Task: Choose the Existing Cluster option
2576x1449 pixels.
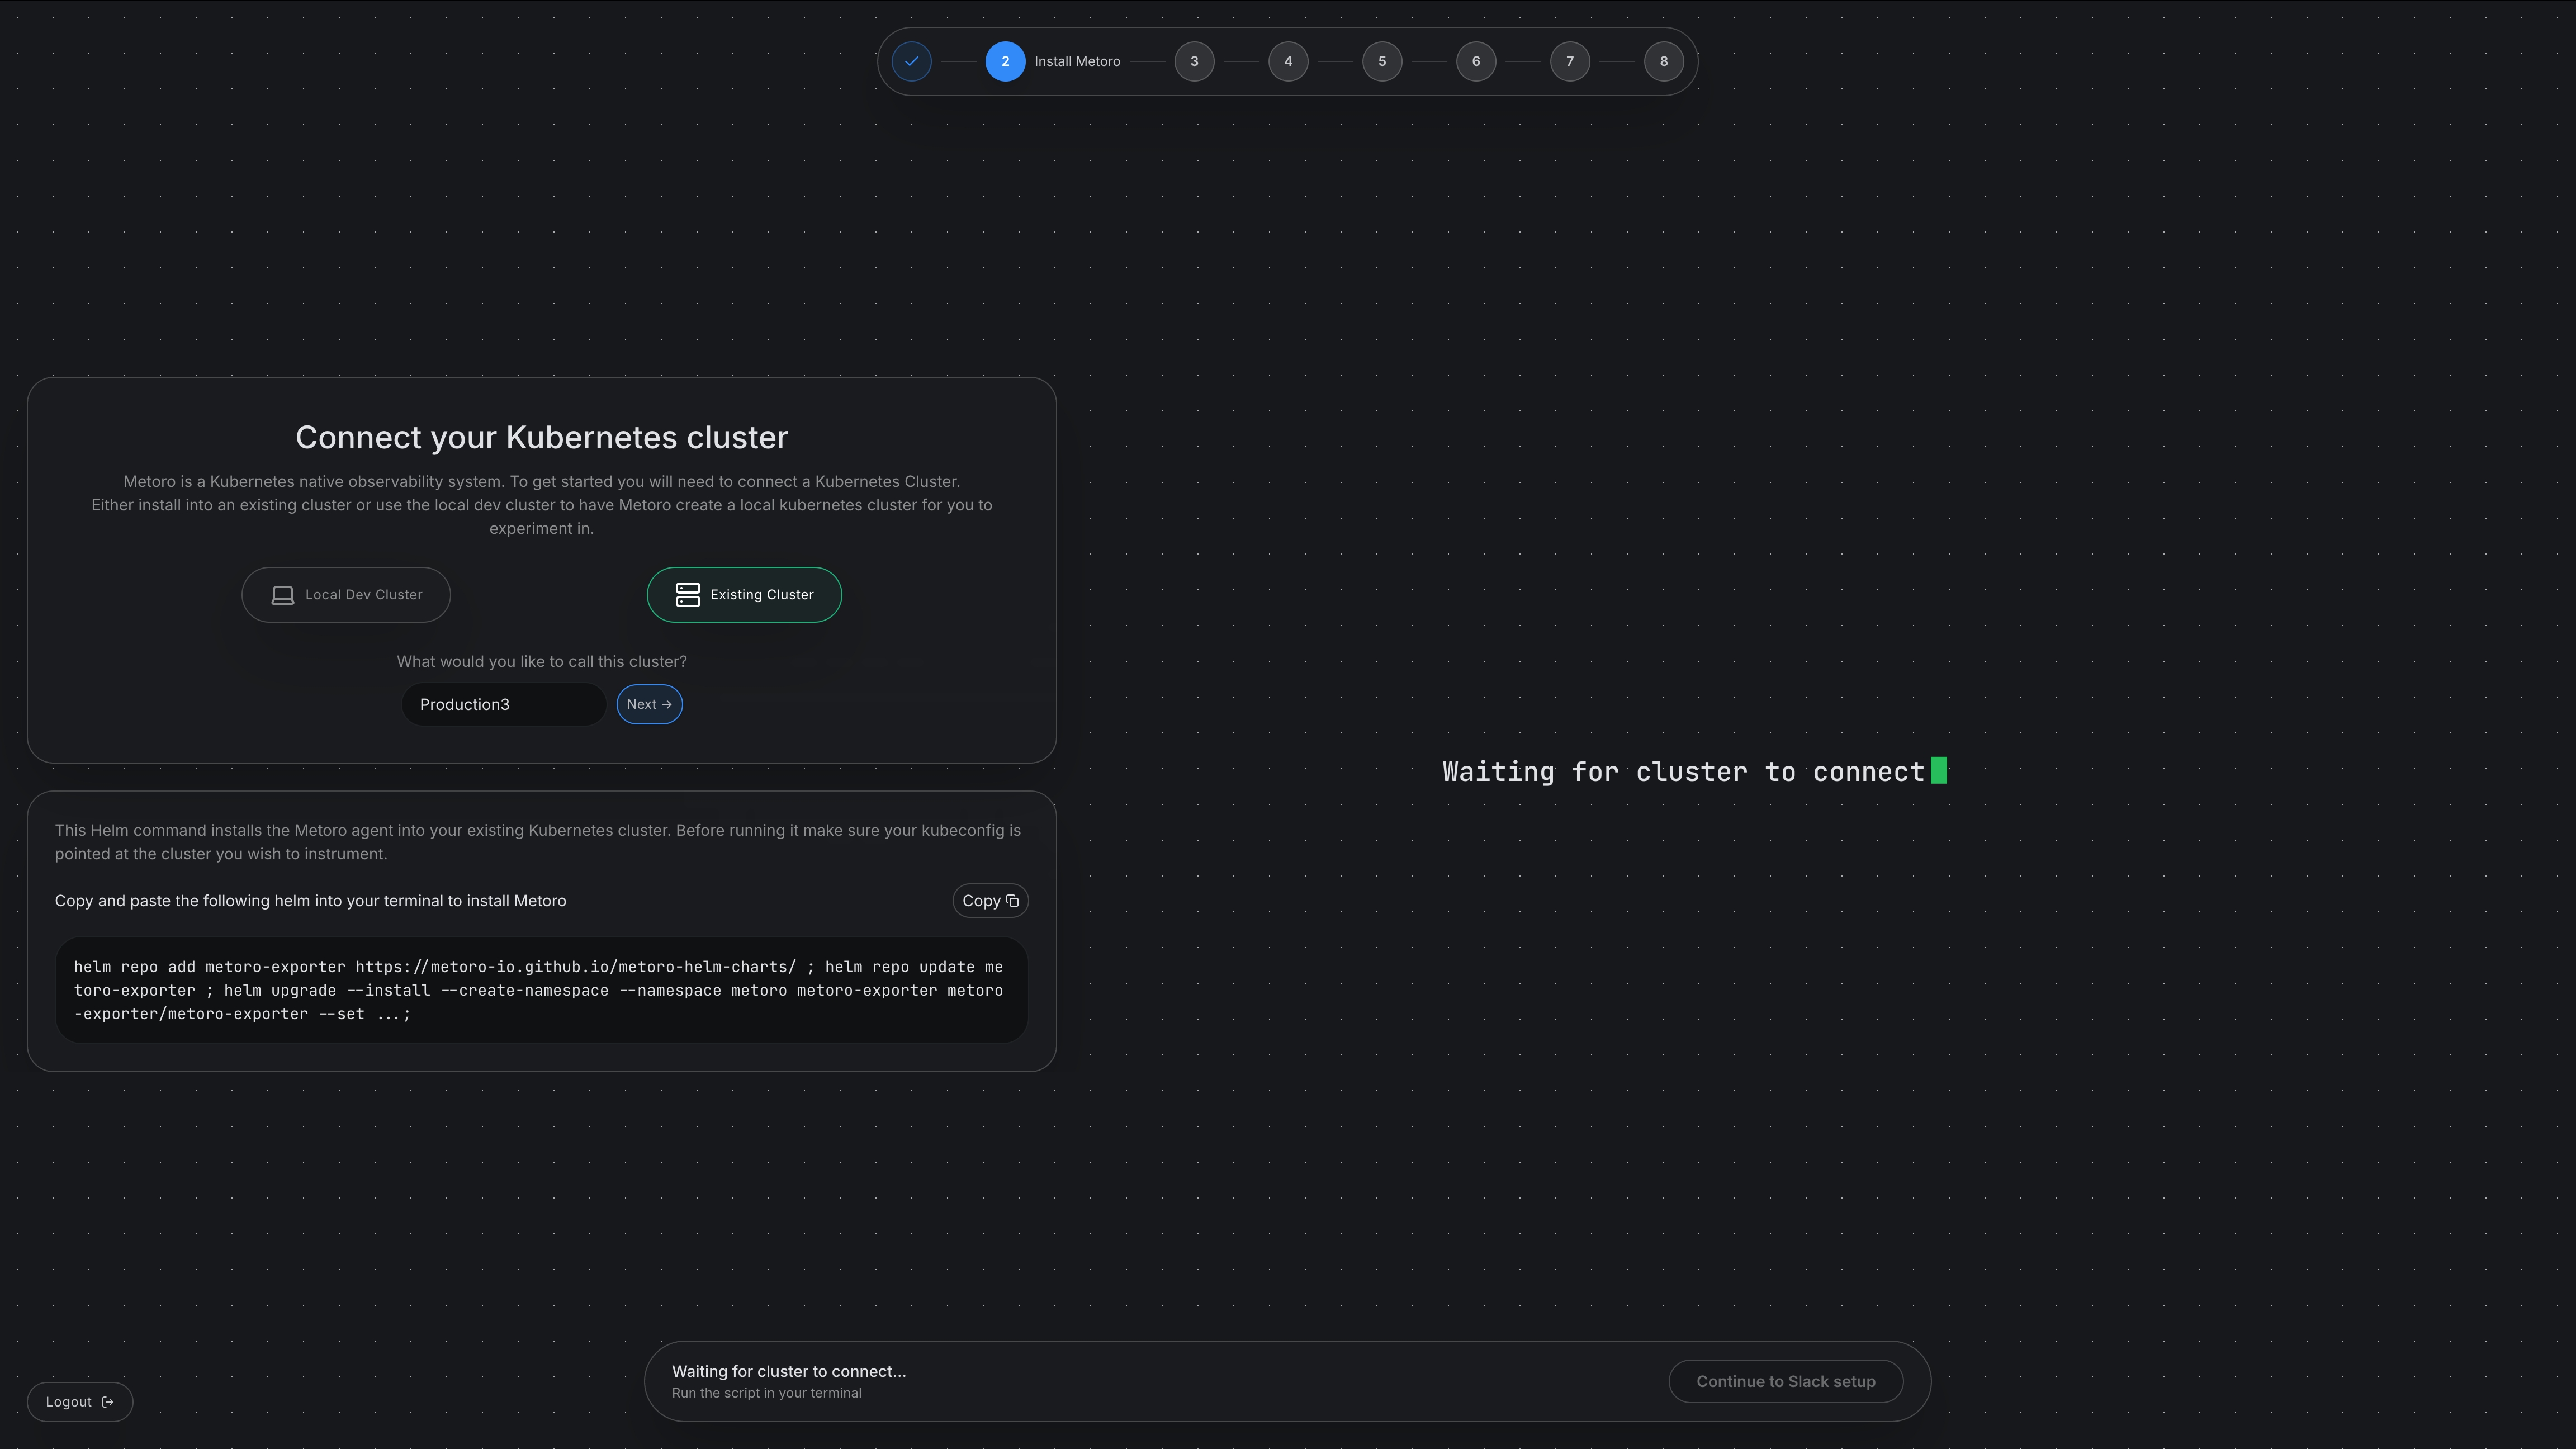Action: tap(744, 595)
